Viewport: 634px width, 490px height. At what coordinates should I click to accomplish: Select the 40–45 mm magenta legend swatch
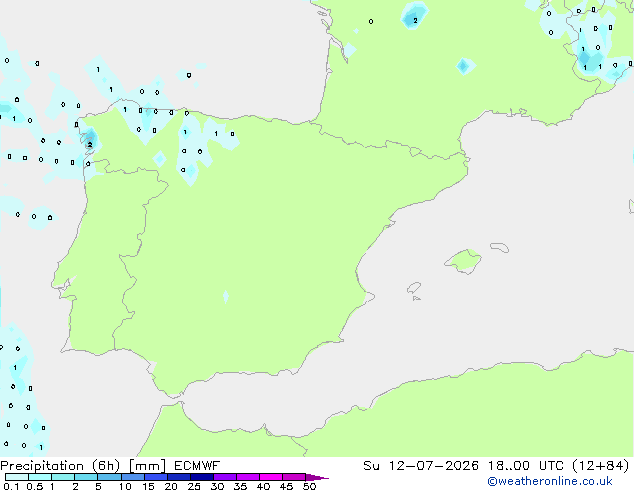(x=271, y=477)
